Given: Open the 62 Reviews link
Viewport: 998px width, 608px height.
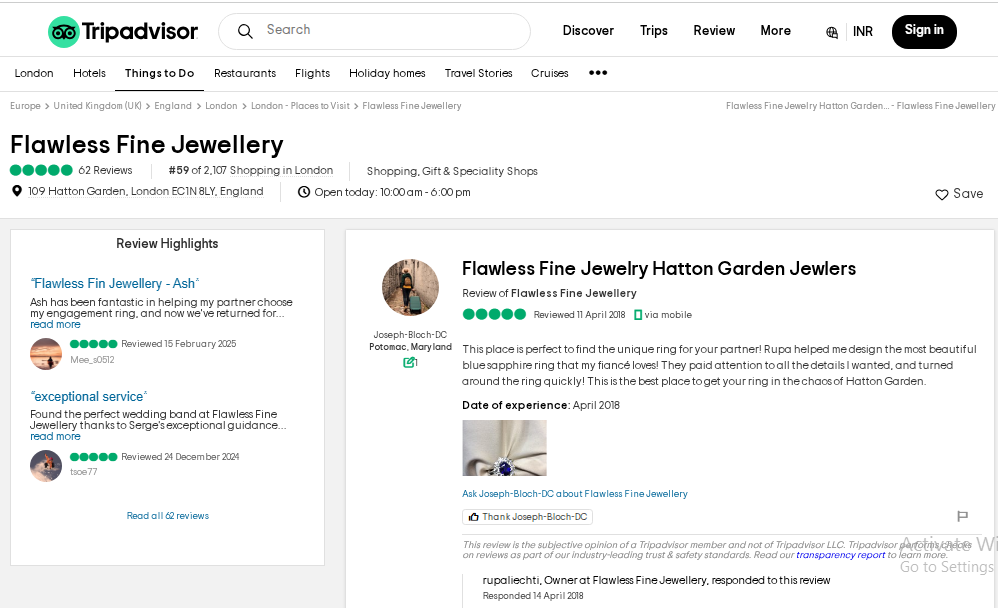Looking at the screenshot, I should pyautogui.click(x=105, y=170).
